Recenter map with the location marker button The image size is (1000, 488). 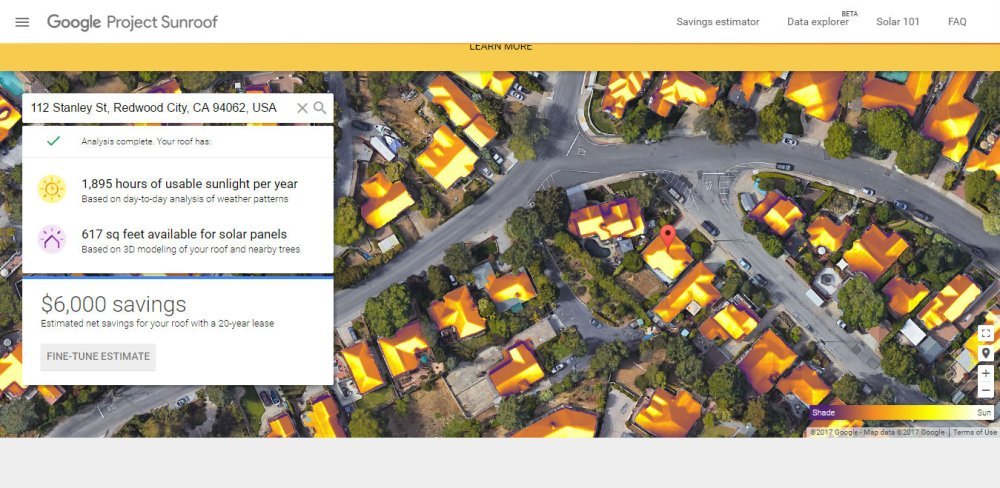point(986,353)
